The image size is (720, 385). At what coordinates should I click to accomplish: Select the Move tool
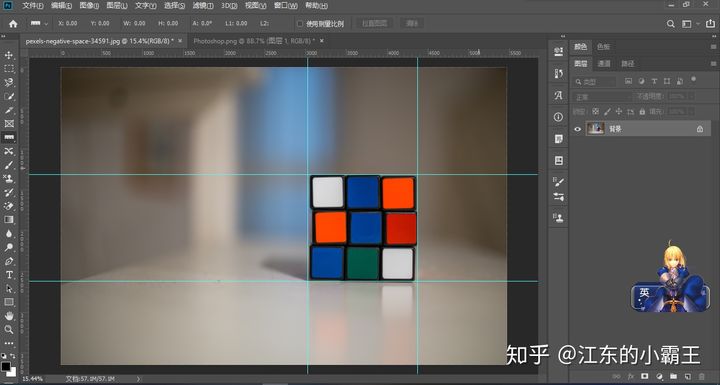(x=9, y=55)
